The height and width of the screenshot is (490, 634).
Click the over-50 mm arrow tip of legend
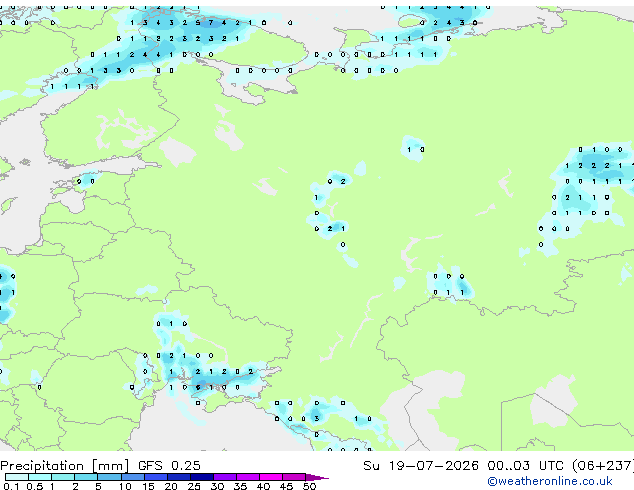point(317,477)
